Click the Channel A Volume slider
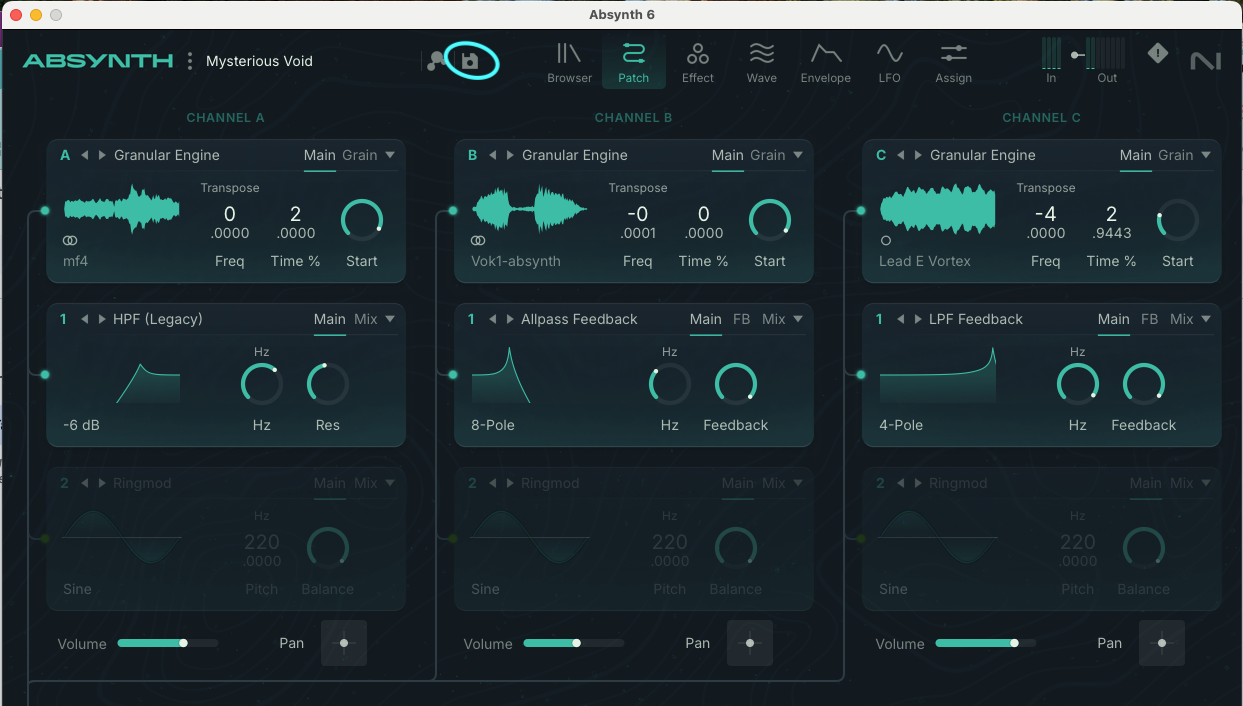Viewport: 1243px width, 706px height. (168, 643)
